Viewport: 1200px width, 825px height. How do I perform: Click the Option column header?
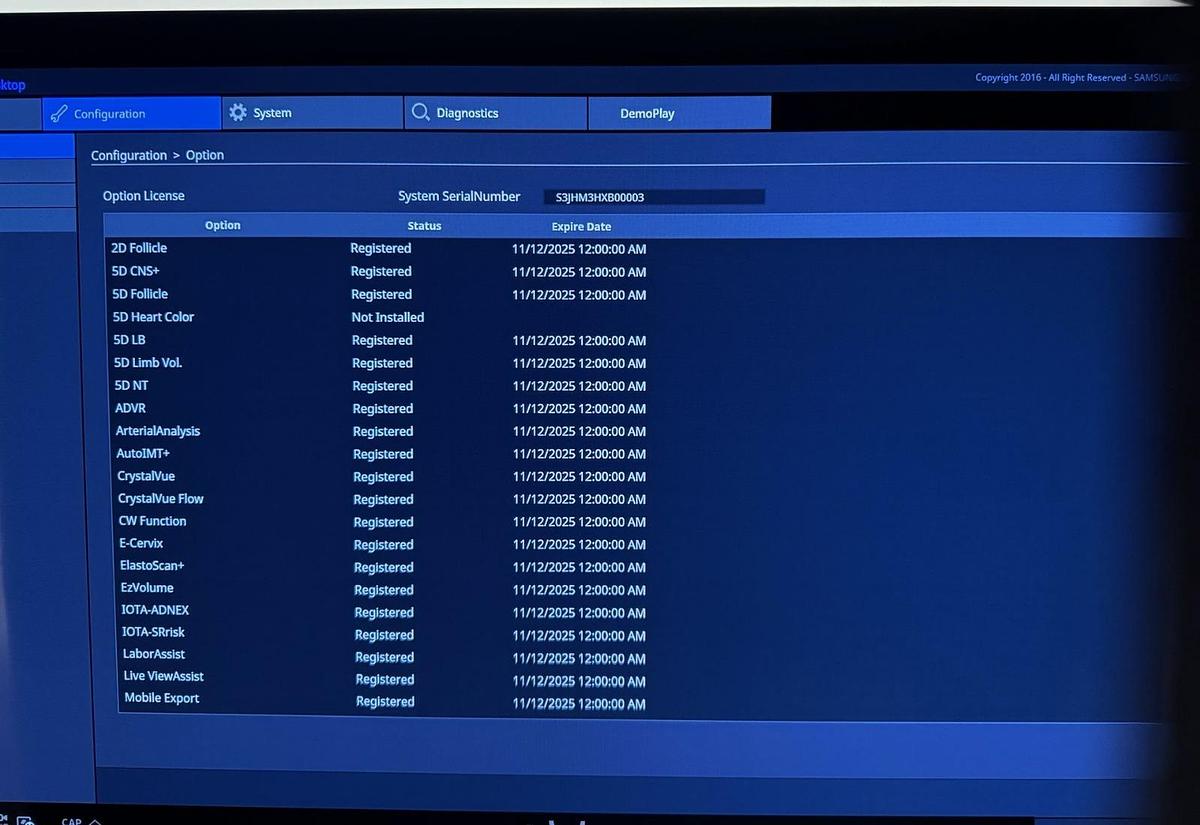222,226
